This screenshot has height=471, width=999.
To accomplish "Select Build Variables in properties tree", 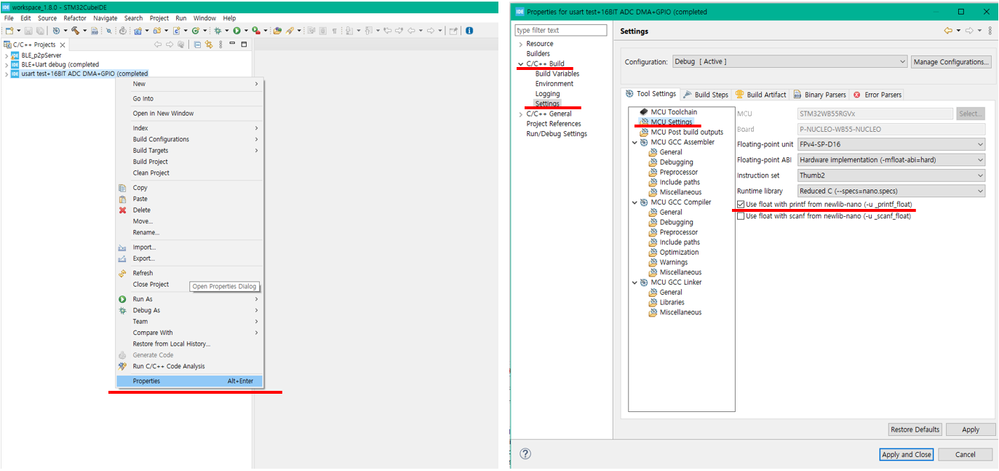I will pyautogui.click(x=557, y=74).
